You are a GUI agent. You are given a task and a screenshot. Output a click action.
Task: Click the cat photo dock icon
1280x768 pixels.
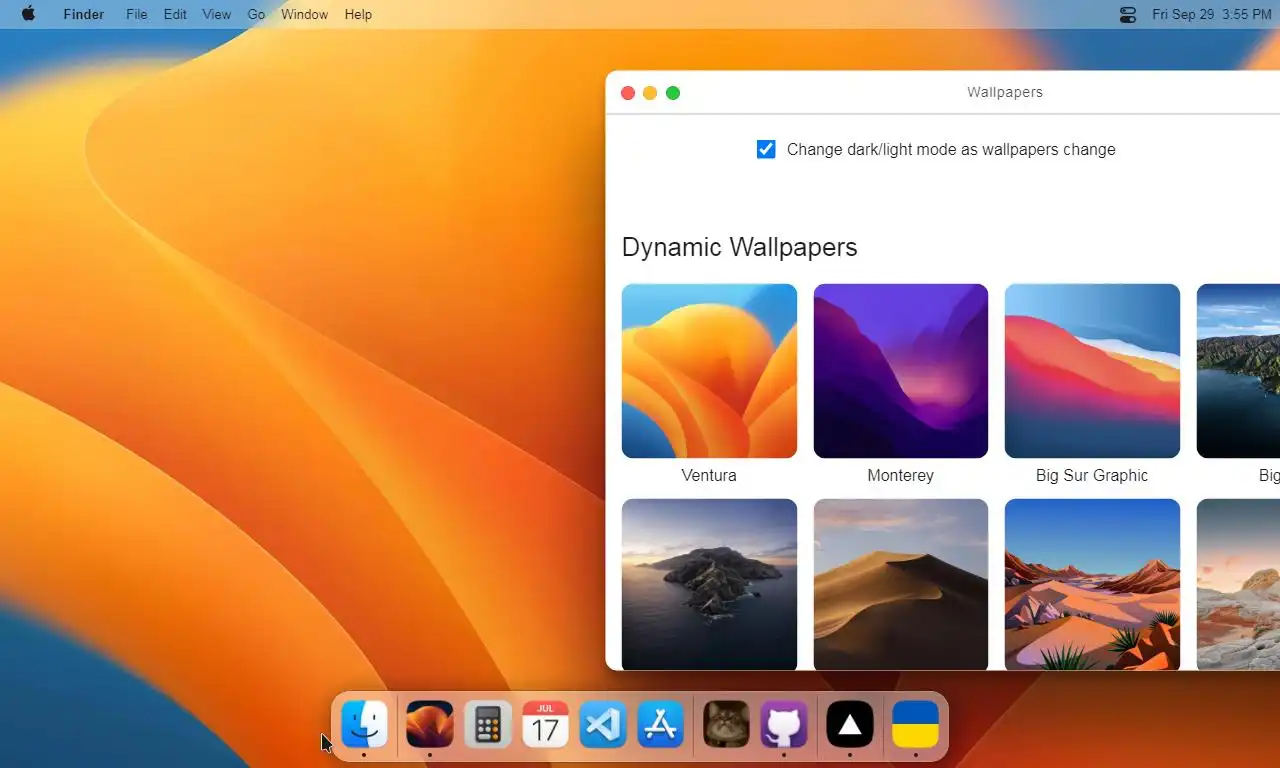pos(726,724)
